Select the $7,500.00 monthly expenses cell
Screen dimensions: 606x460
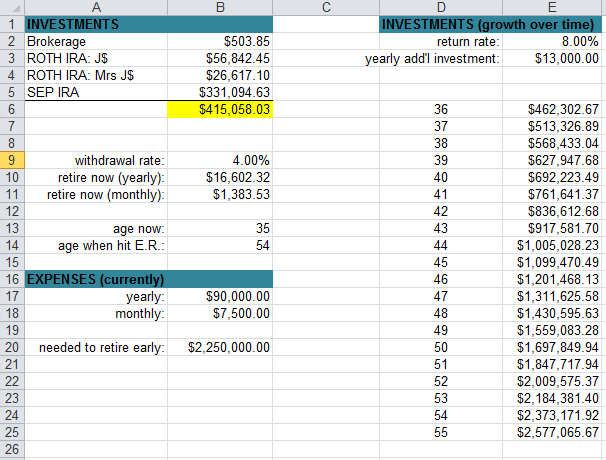(220, 313)
